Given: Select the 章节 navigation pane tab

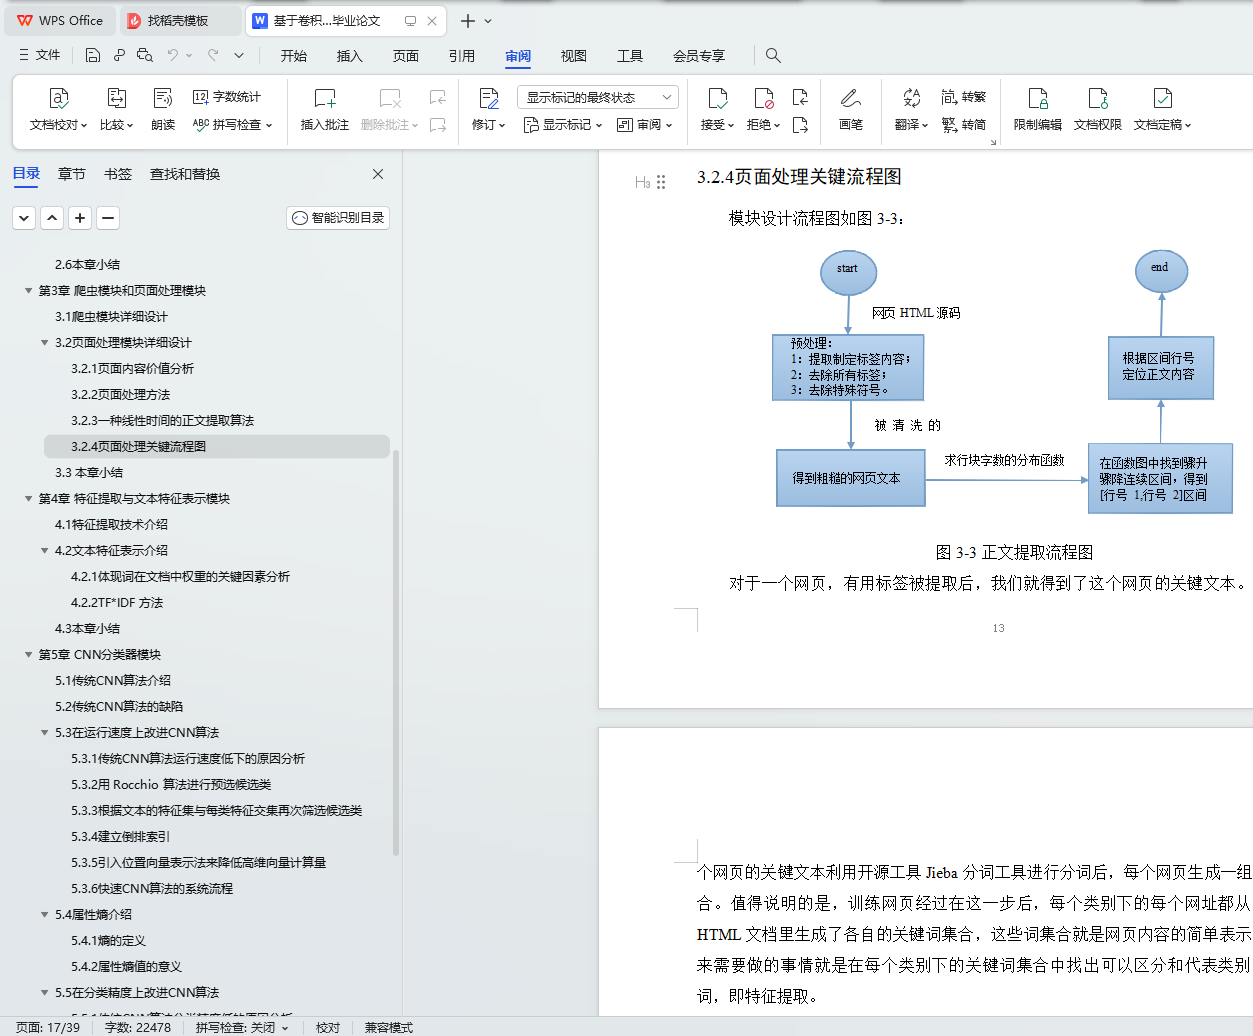Looking at the screenshot, I should coord(72,174).
